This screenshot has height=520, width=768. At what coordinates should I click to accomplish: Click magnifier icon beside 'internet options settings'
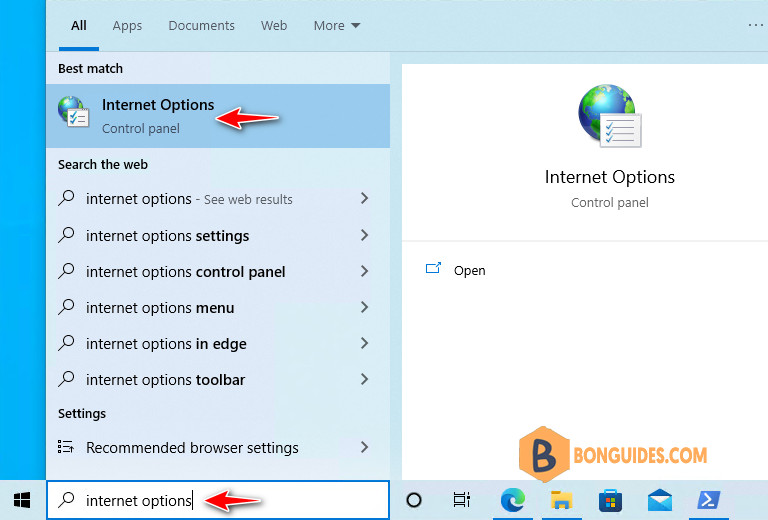(x=66, y=235)
